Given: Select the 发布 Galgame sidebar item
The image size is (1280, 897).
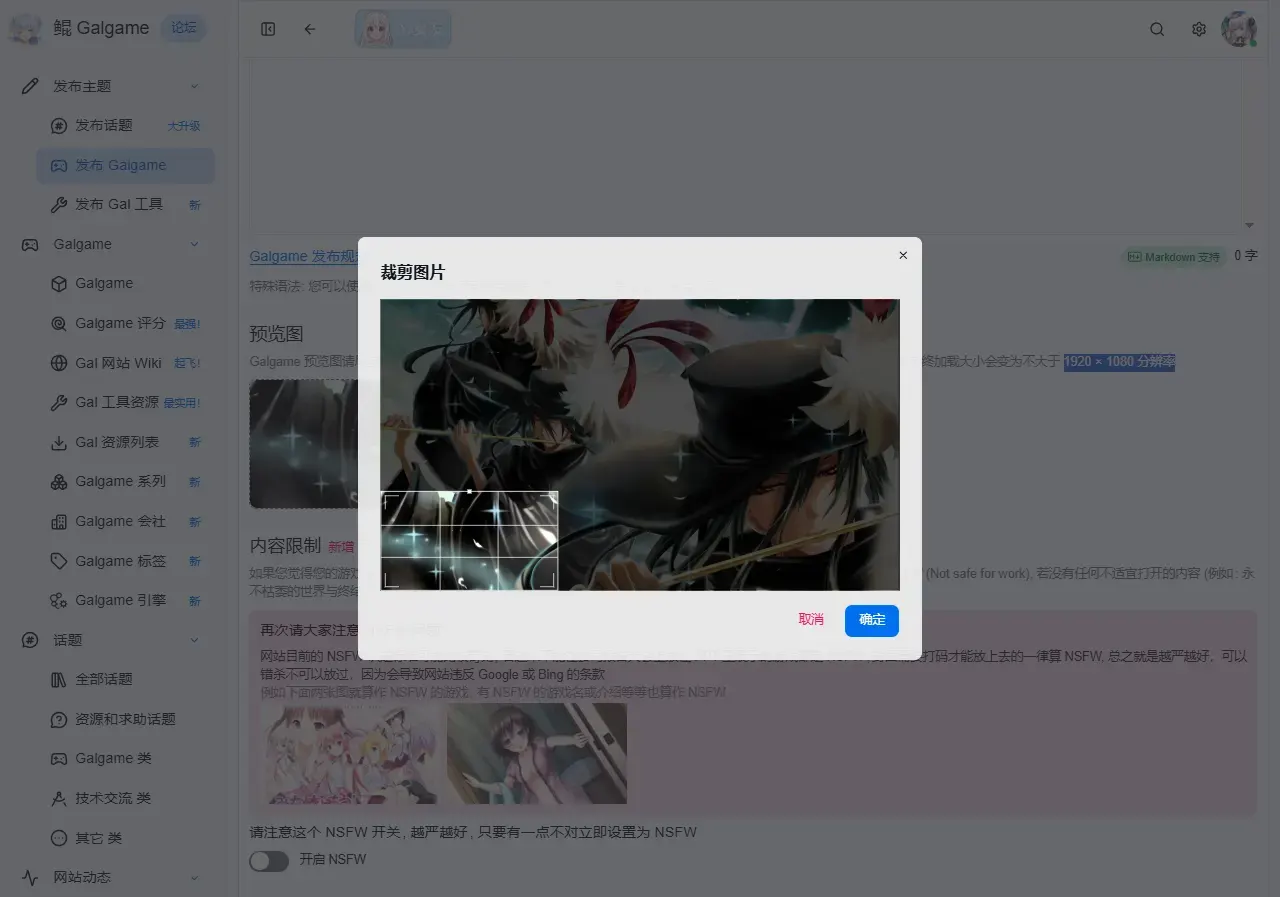Looking at the screenshot, I should 125,166.
